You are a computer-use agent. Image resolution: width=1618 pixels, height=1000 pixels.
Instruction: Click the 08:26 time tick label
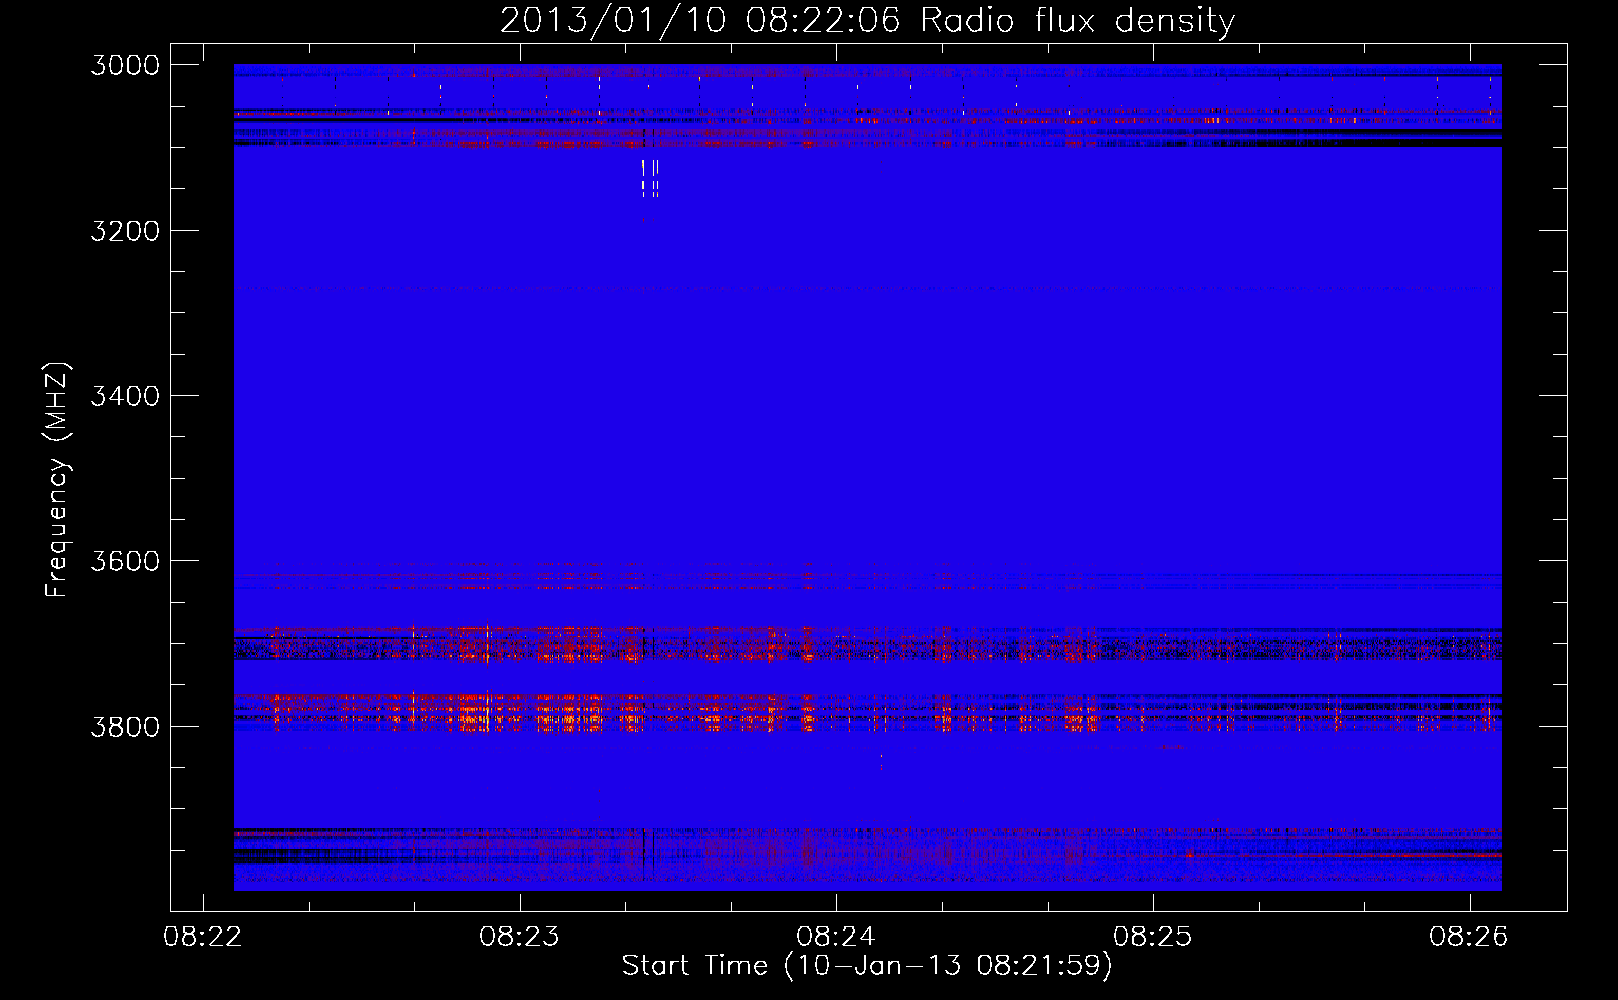coord(1469,937)
